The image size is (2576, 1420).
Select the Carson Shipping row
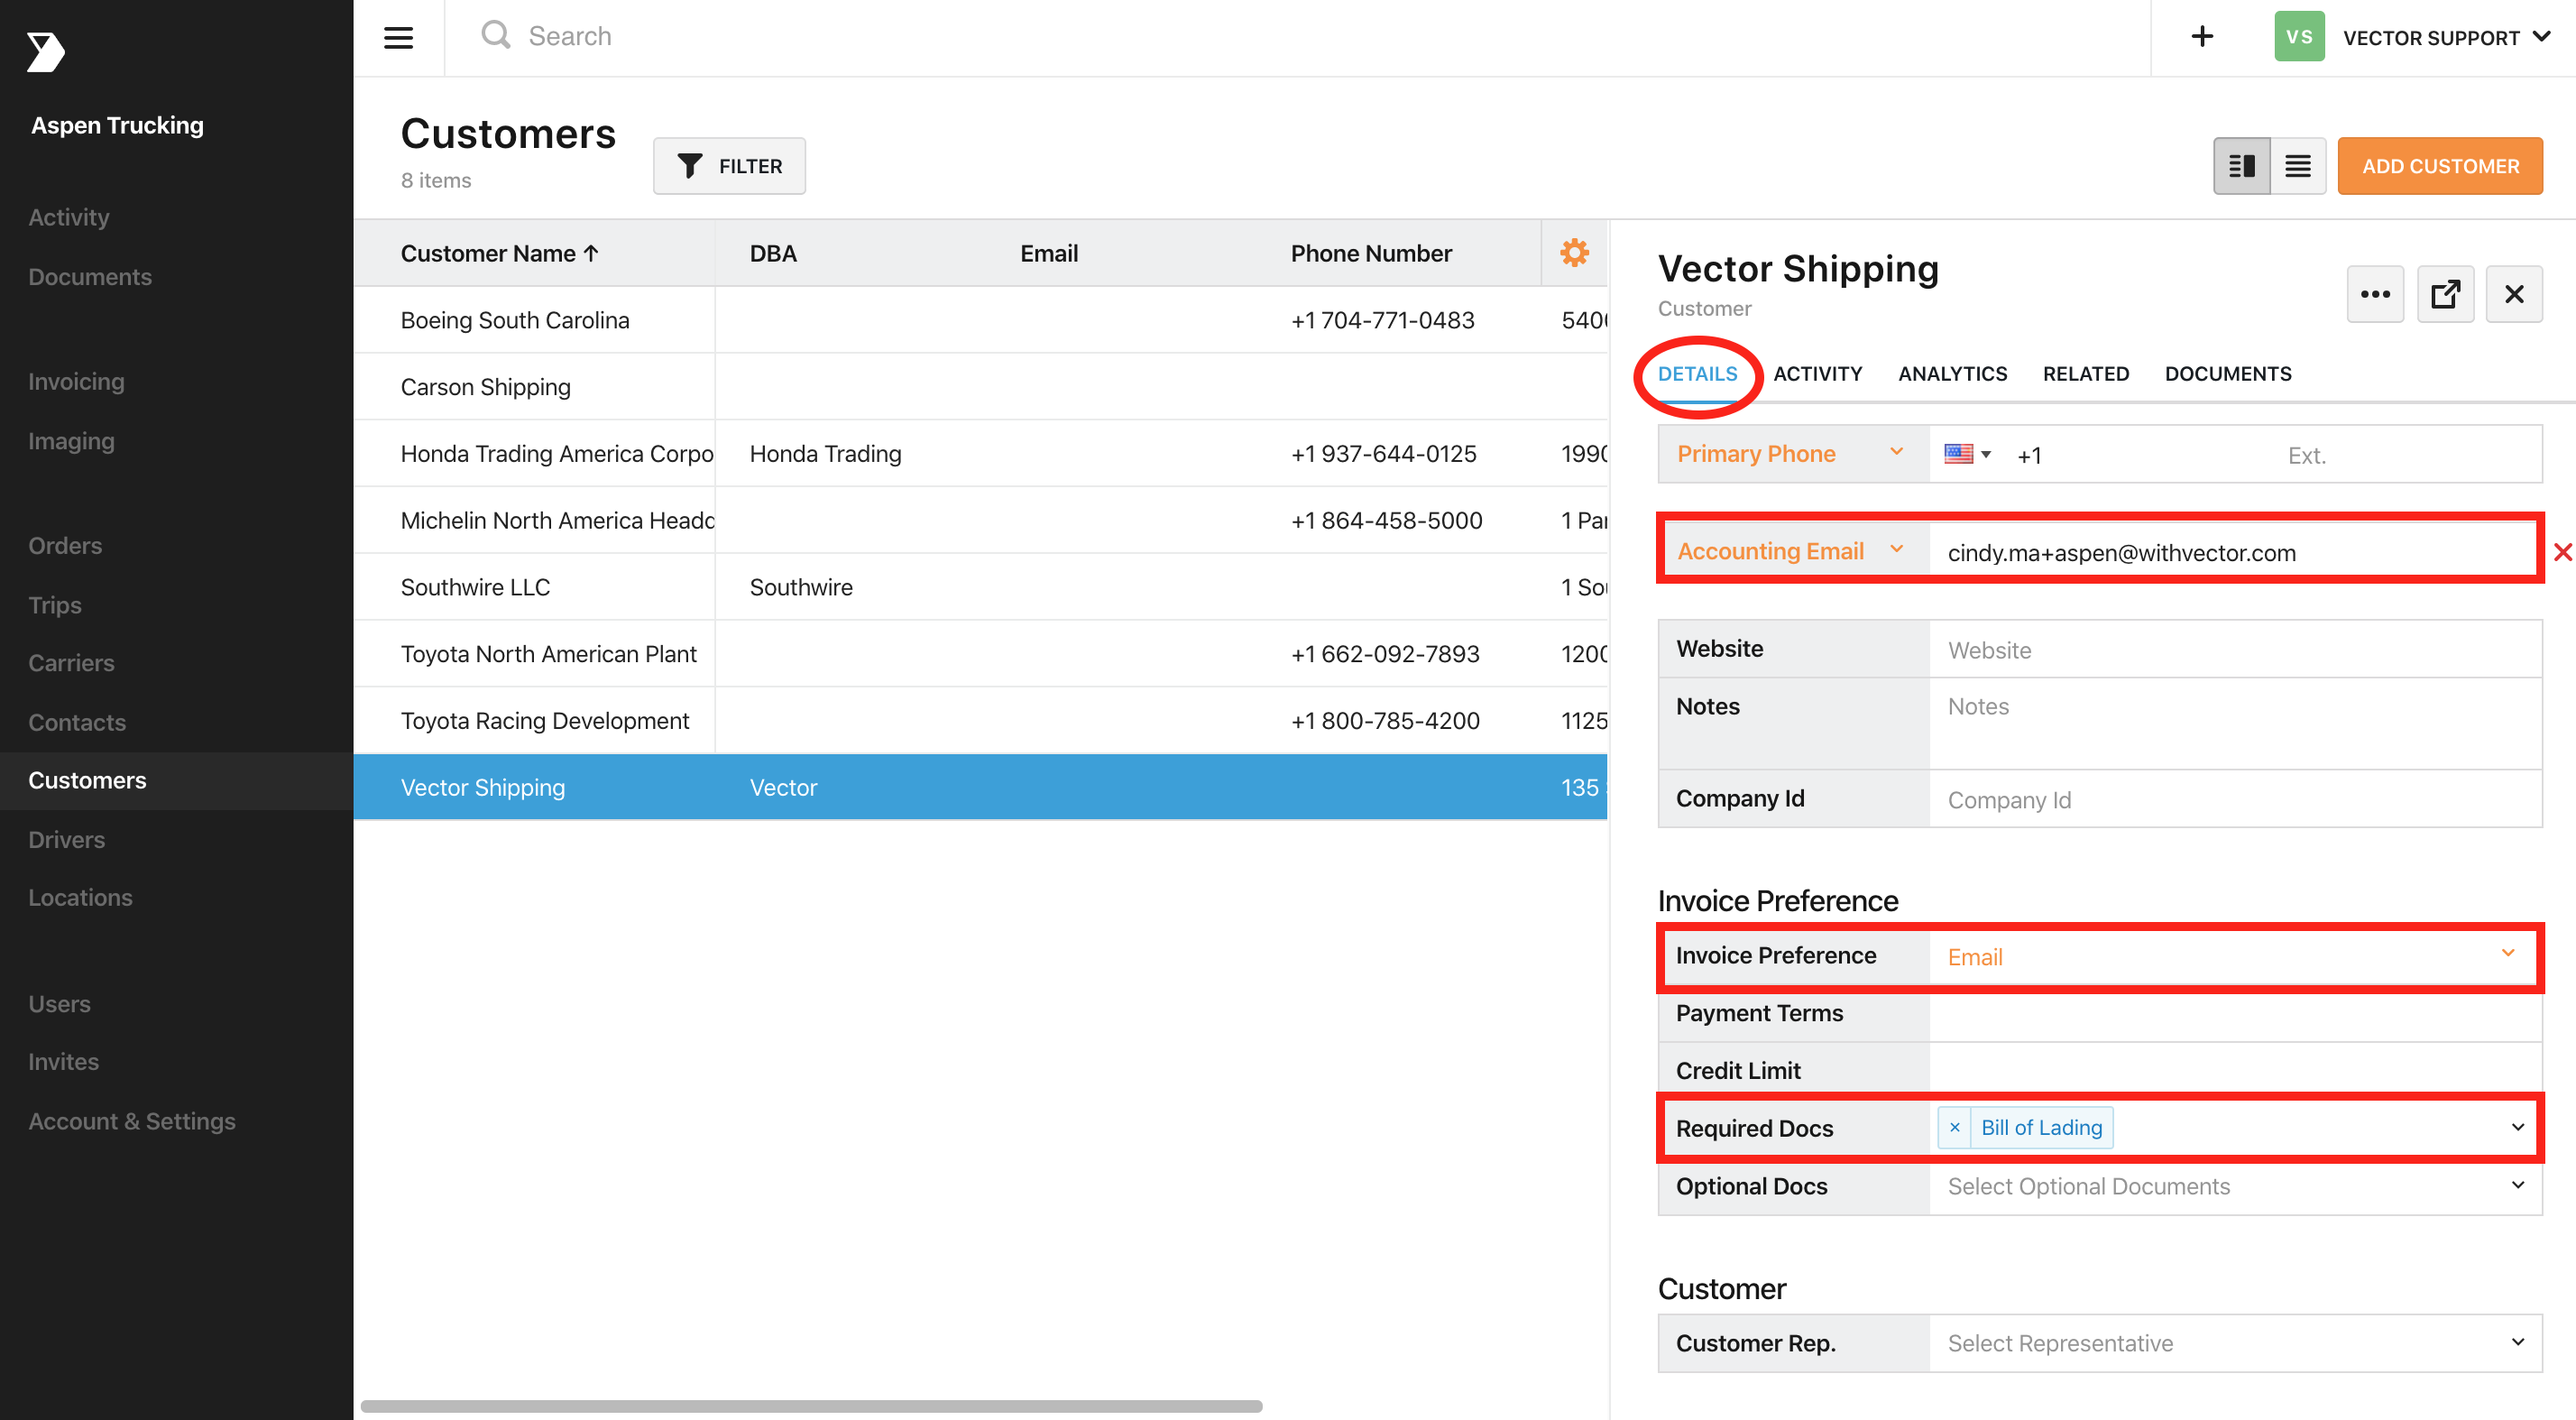(x=980, y=387)
